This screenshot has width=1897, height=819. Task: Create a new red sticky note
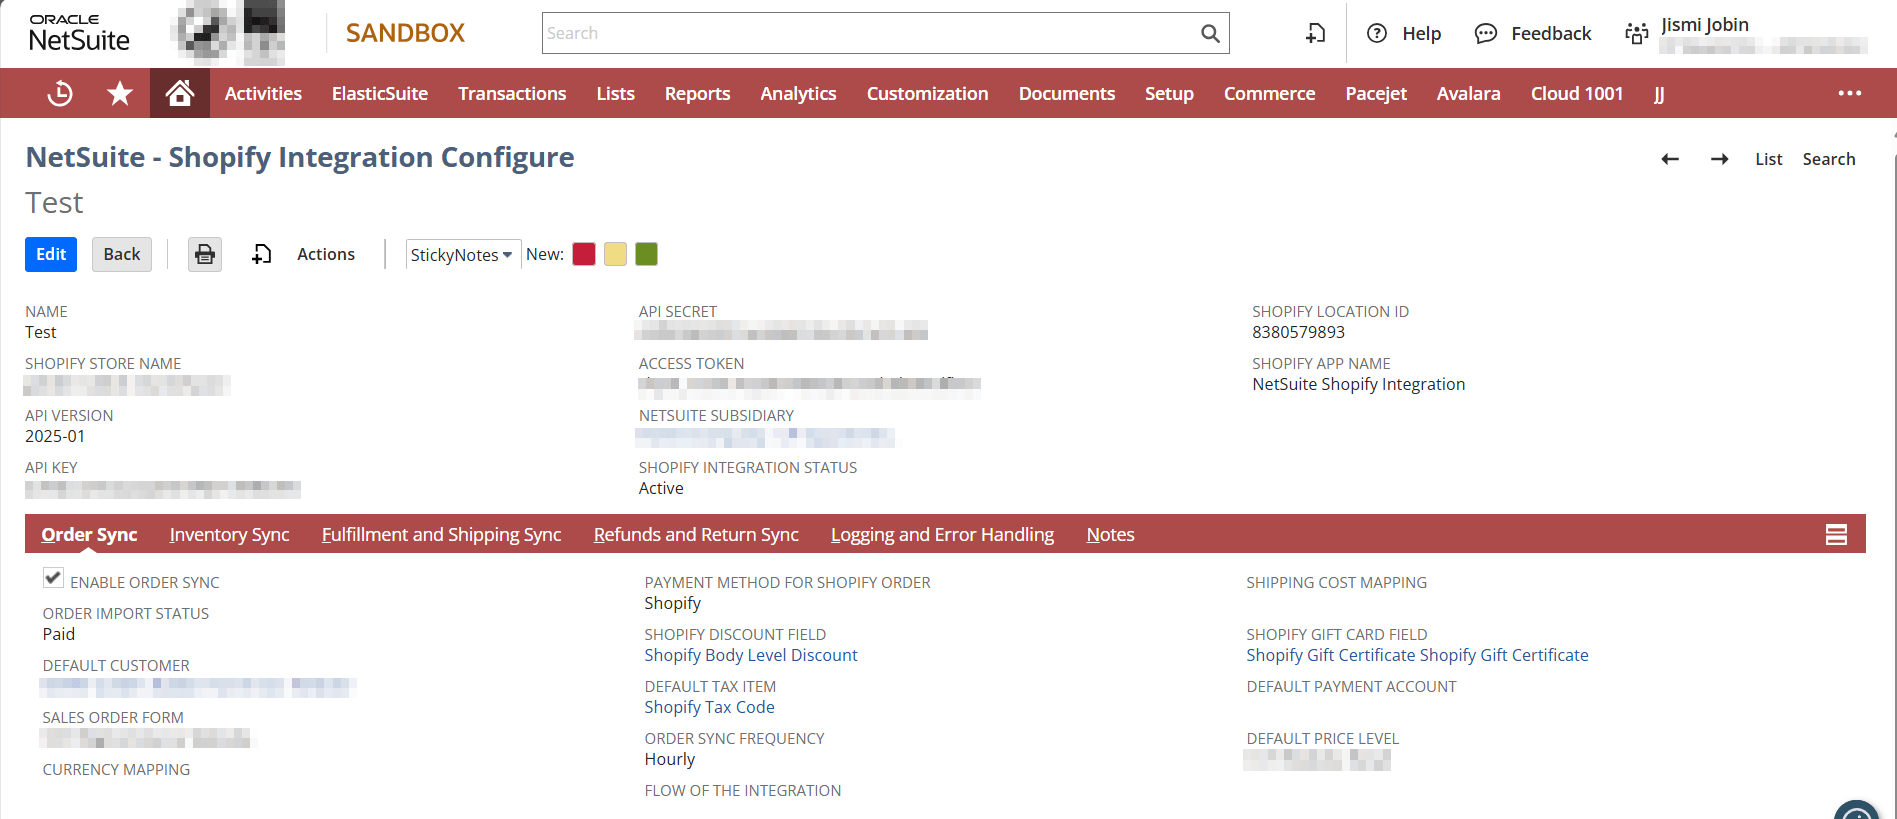tap(584, 254)
